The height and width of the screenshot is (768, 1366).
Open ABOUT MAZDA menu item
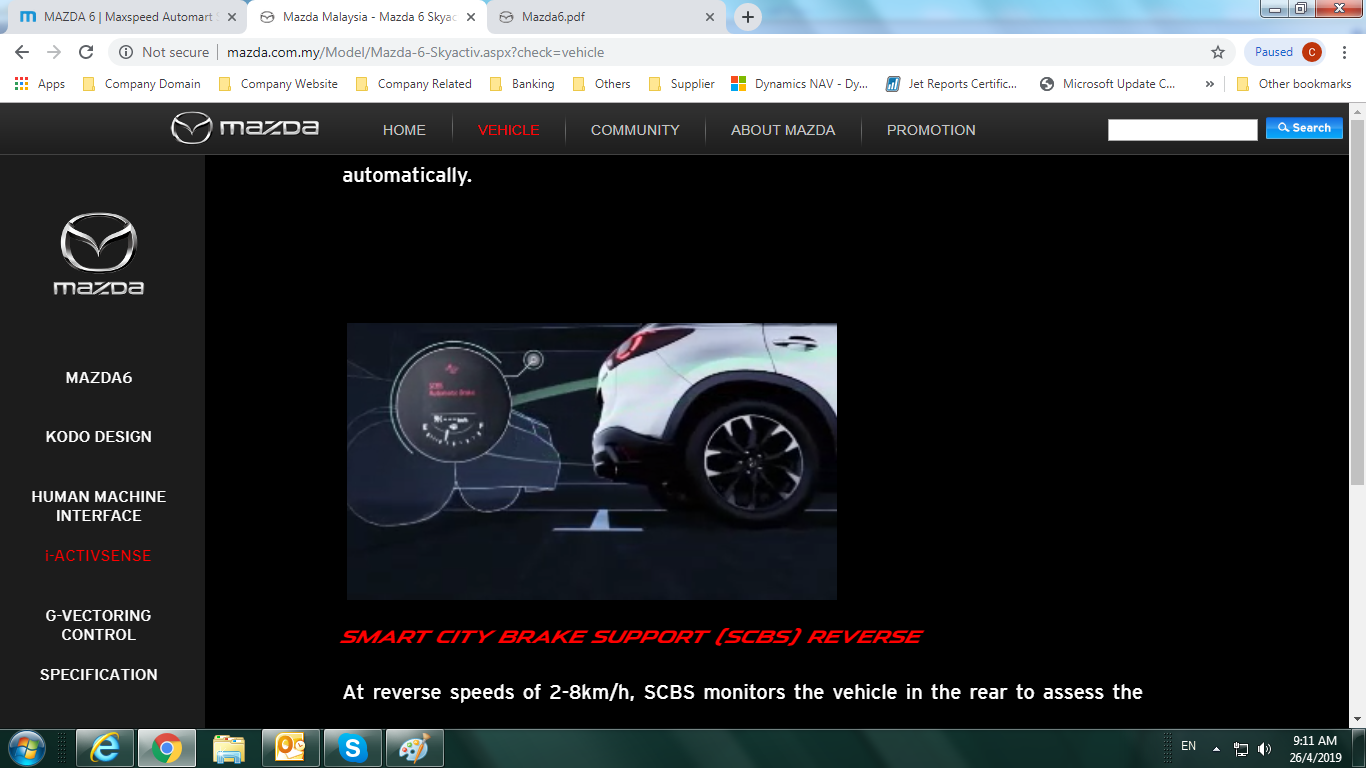tap(783, 130)
